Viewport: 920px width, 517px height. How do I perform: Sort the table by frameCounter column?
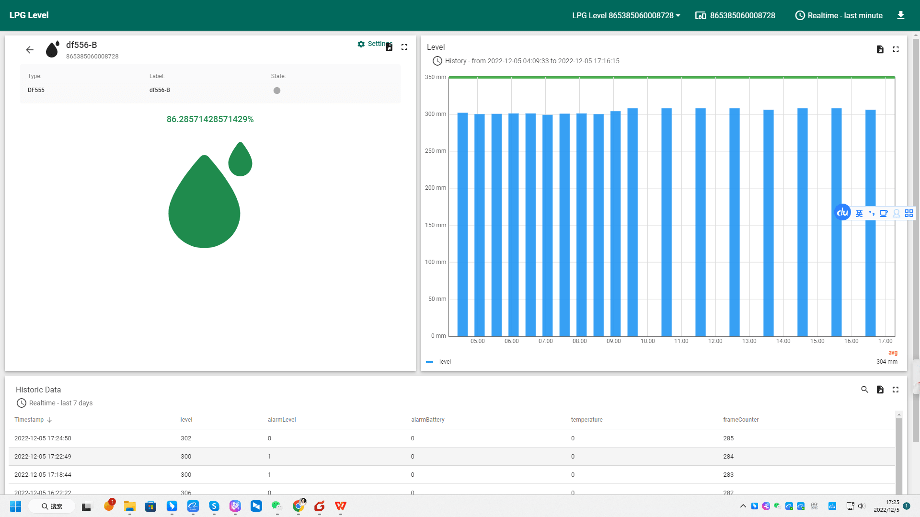point(740,419)
